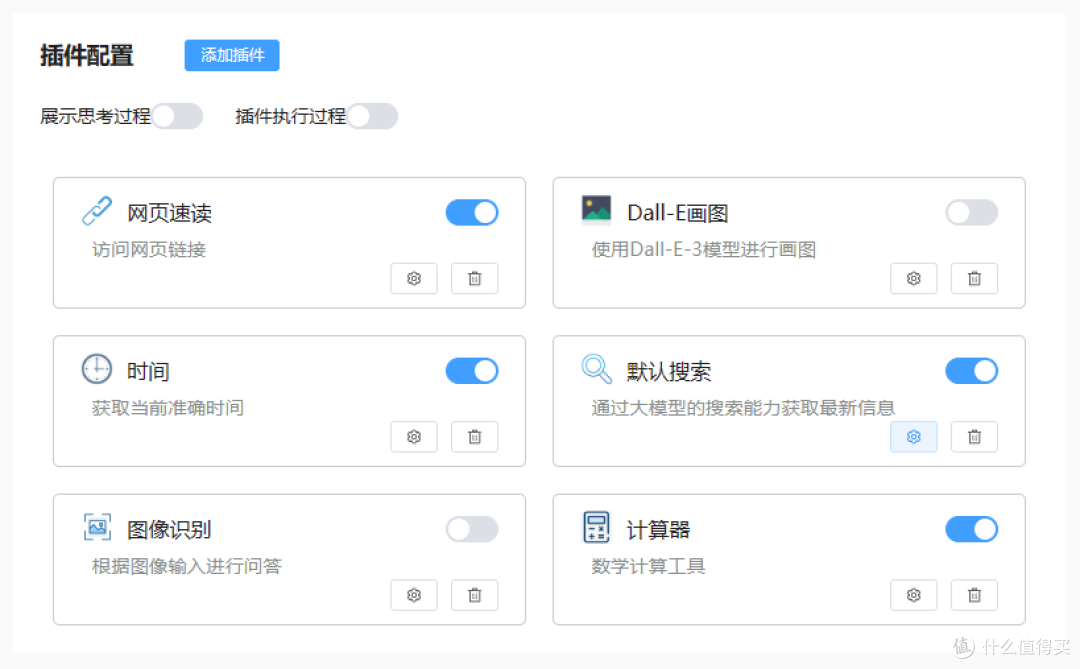Click the picture icon of Dall-E画图

pos(596,210)
